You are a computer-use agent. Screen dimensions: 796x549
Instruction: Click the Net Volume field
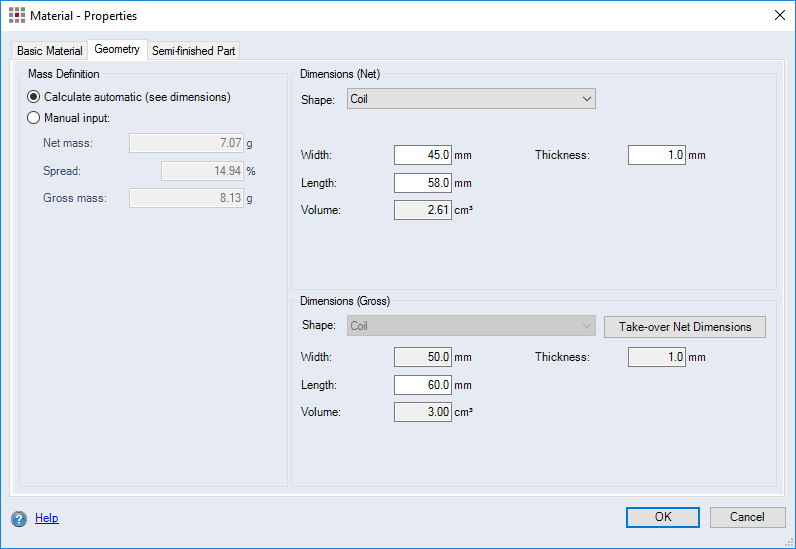click(423, 210)
